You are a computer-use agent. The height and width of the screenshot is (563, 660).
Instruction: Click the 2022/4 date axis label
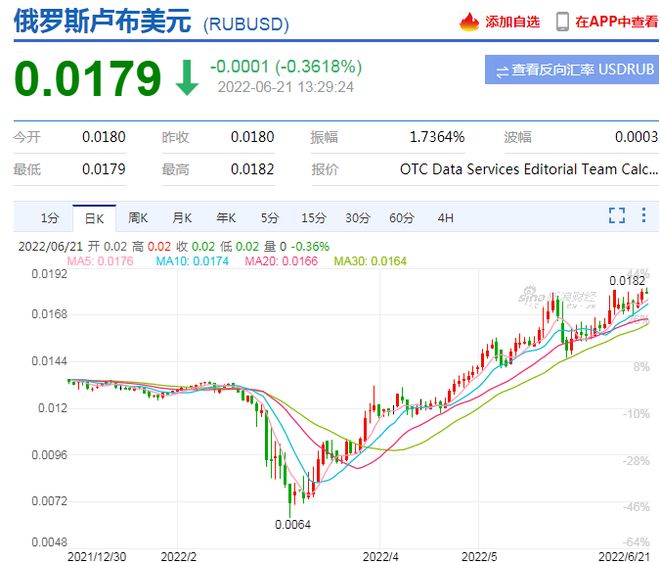point(381,557)
